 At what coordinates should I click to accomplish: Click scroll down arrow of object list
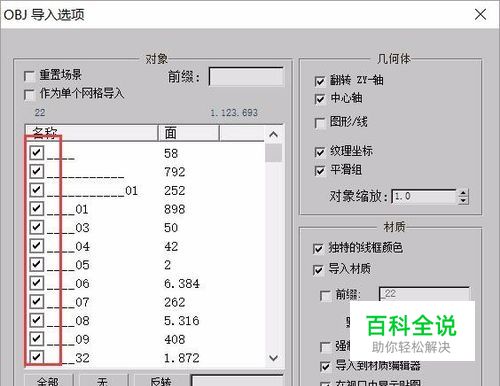pyautogui.click(x=274, y=358)
